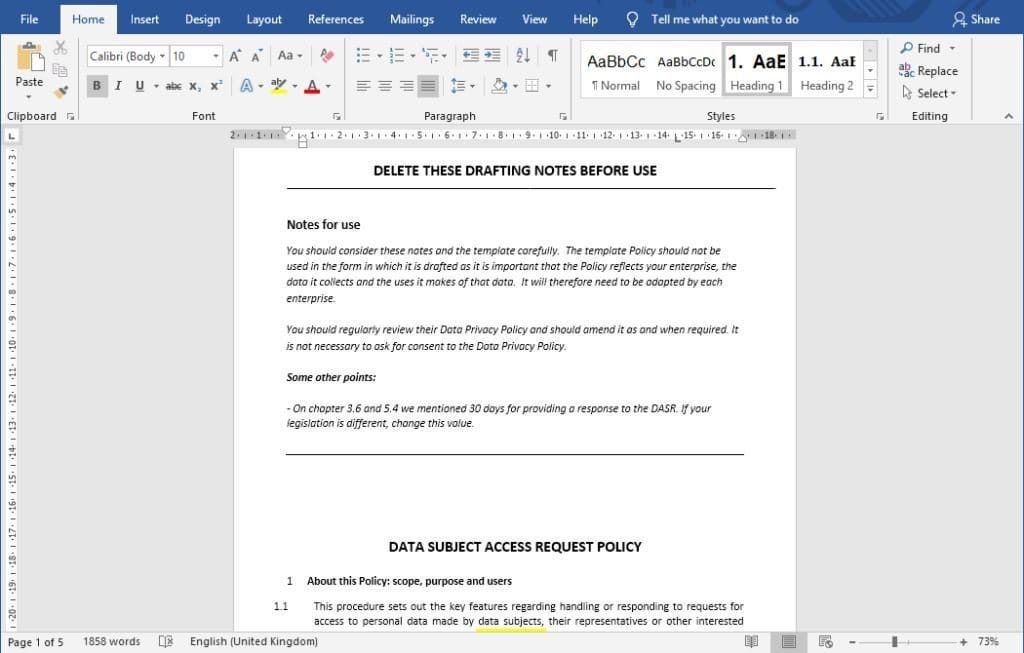Open the References ribbon tab

click(x=335, y=18)
